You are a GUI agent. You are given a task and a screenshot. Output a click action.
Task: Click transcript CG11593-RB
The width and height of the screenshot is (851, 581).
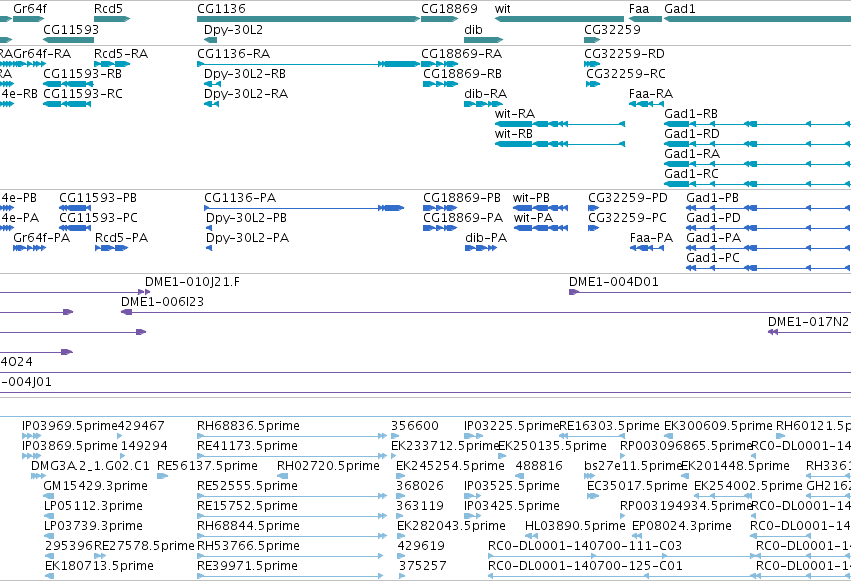pyautogui.click(x=82, y=74)
